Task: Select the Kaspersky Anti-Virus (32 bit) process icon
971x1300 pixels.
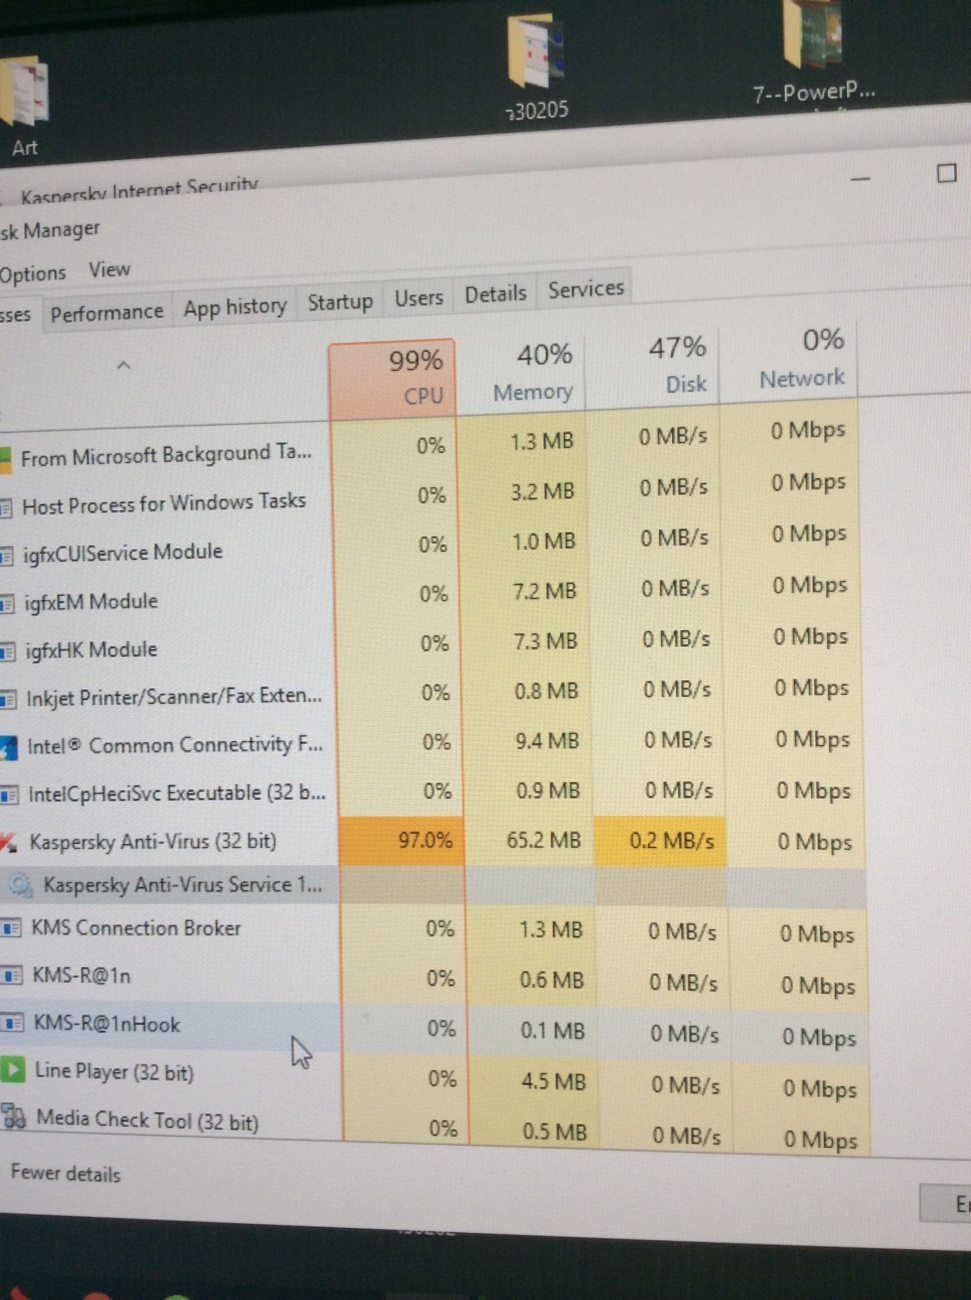Action: [x=8, y=843]
